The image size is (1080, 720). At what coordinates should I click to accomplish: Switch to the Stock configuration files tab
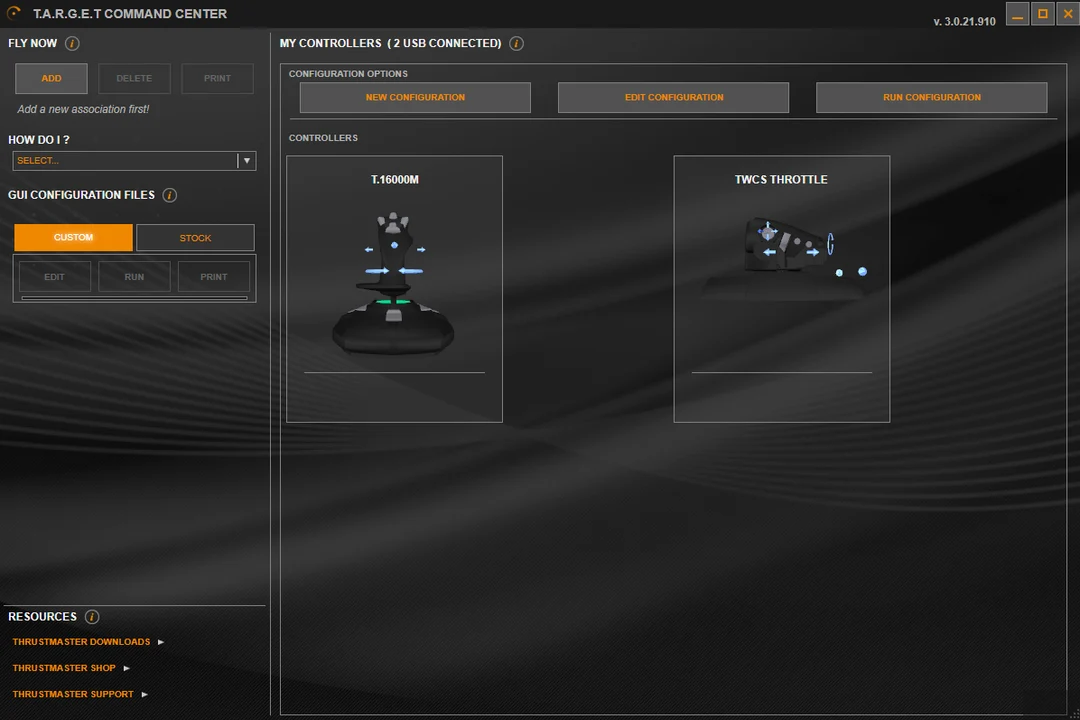coord(195,238)
